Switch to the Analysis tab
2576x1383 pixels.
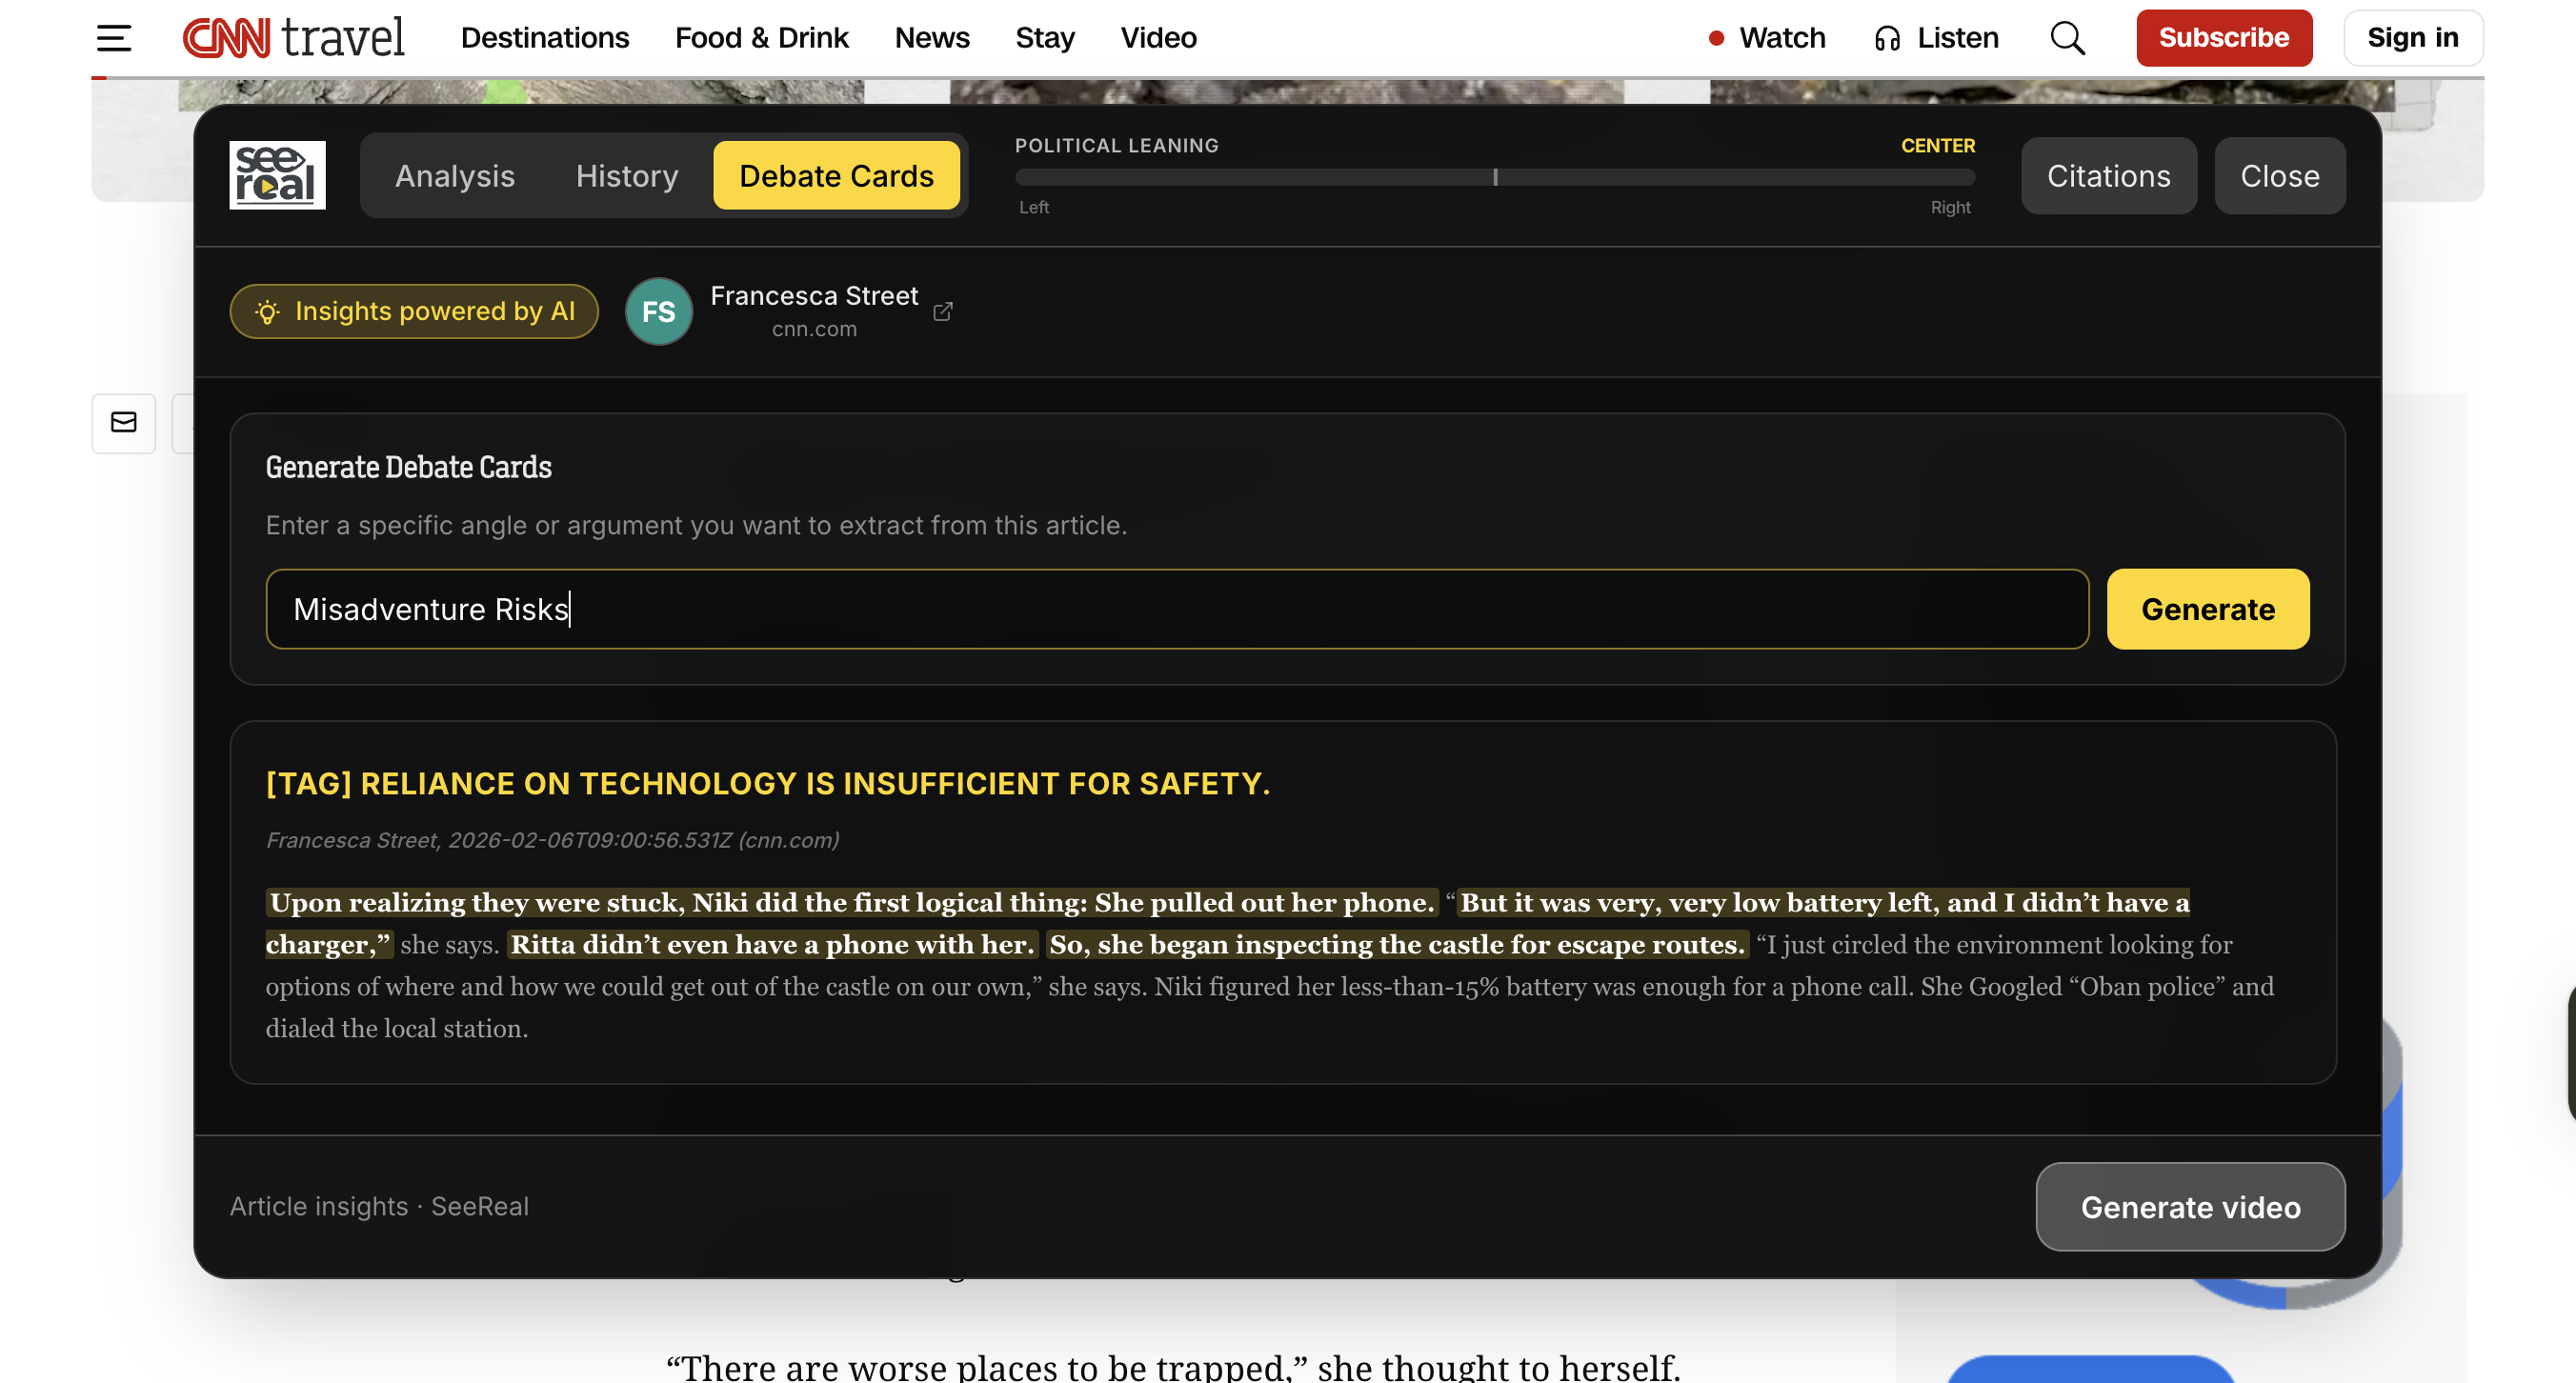pyautogui.click(x=454, y=176)
